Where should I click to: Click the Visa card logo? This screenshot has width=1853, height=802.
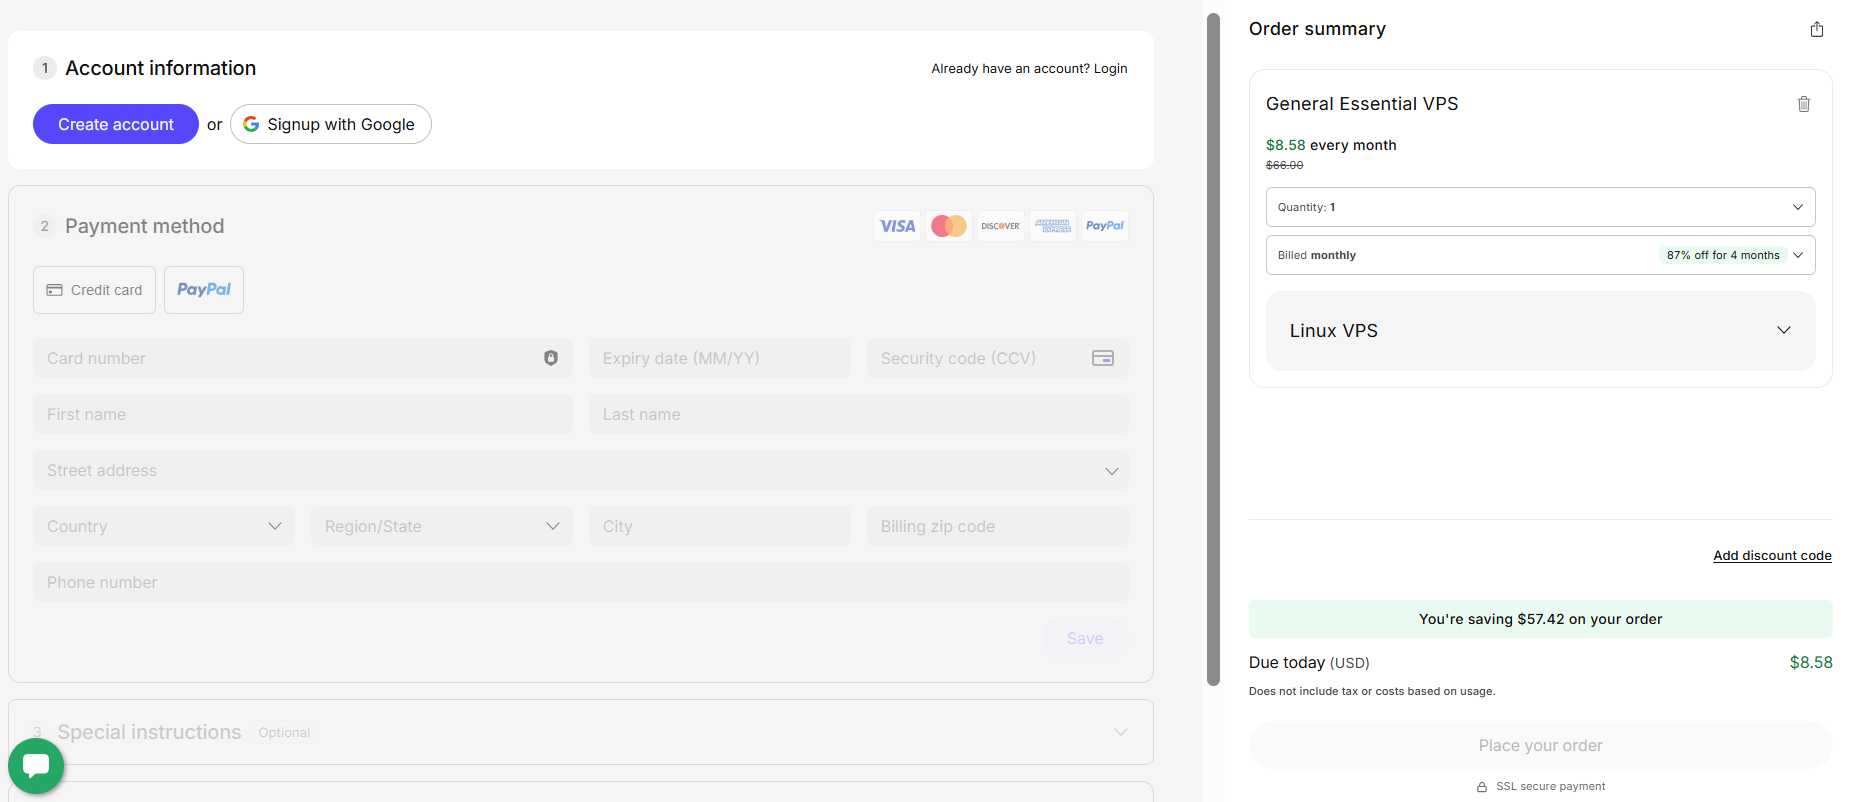coord(897,226)
